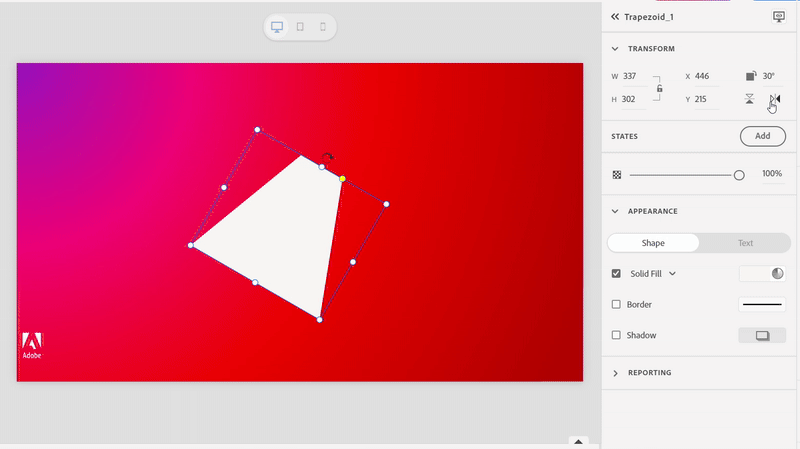Collapse the TRANSFORM section
800x449 pixels.
[x=615, y=49]
